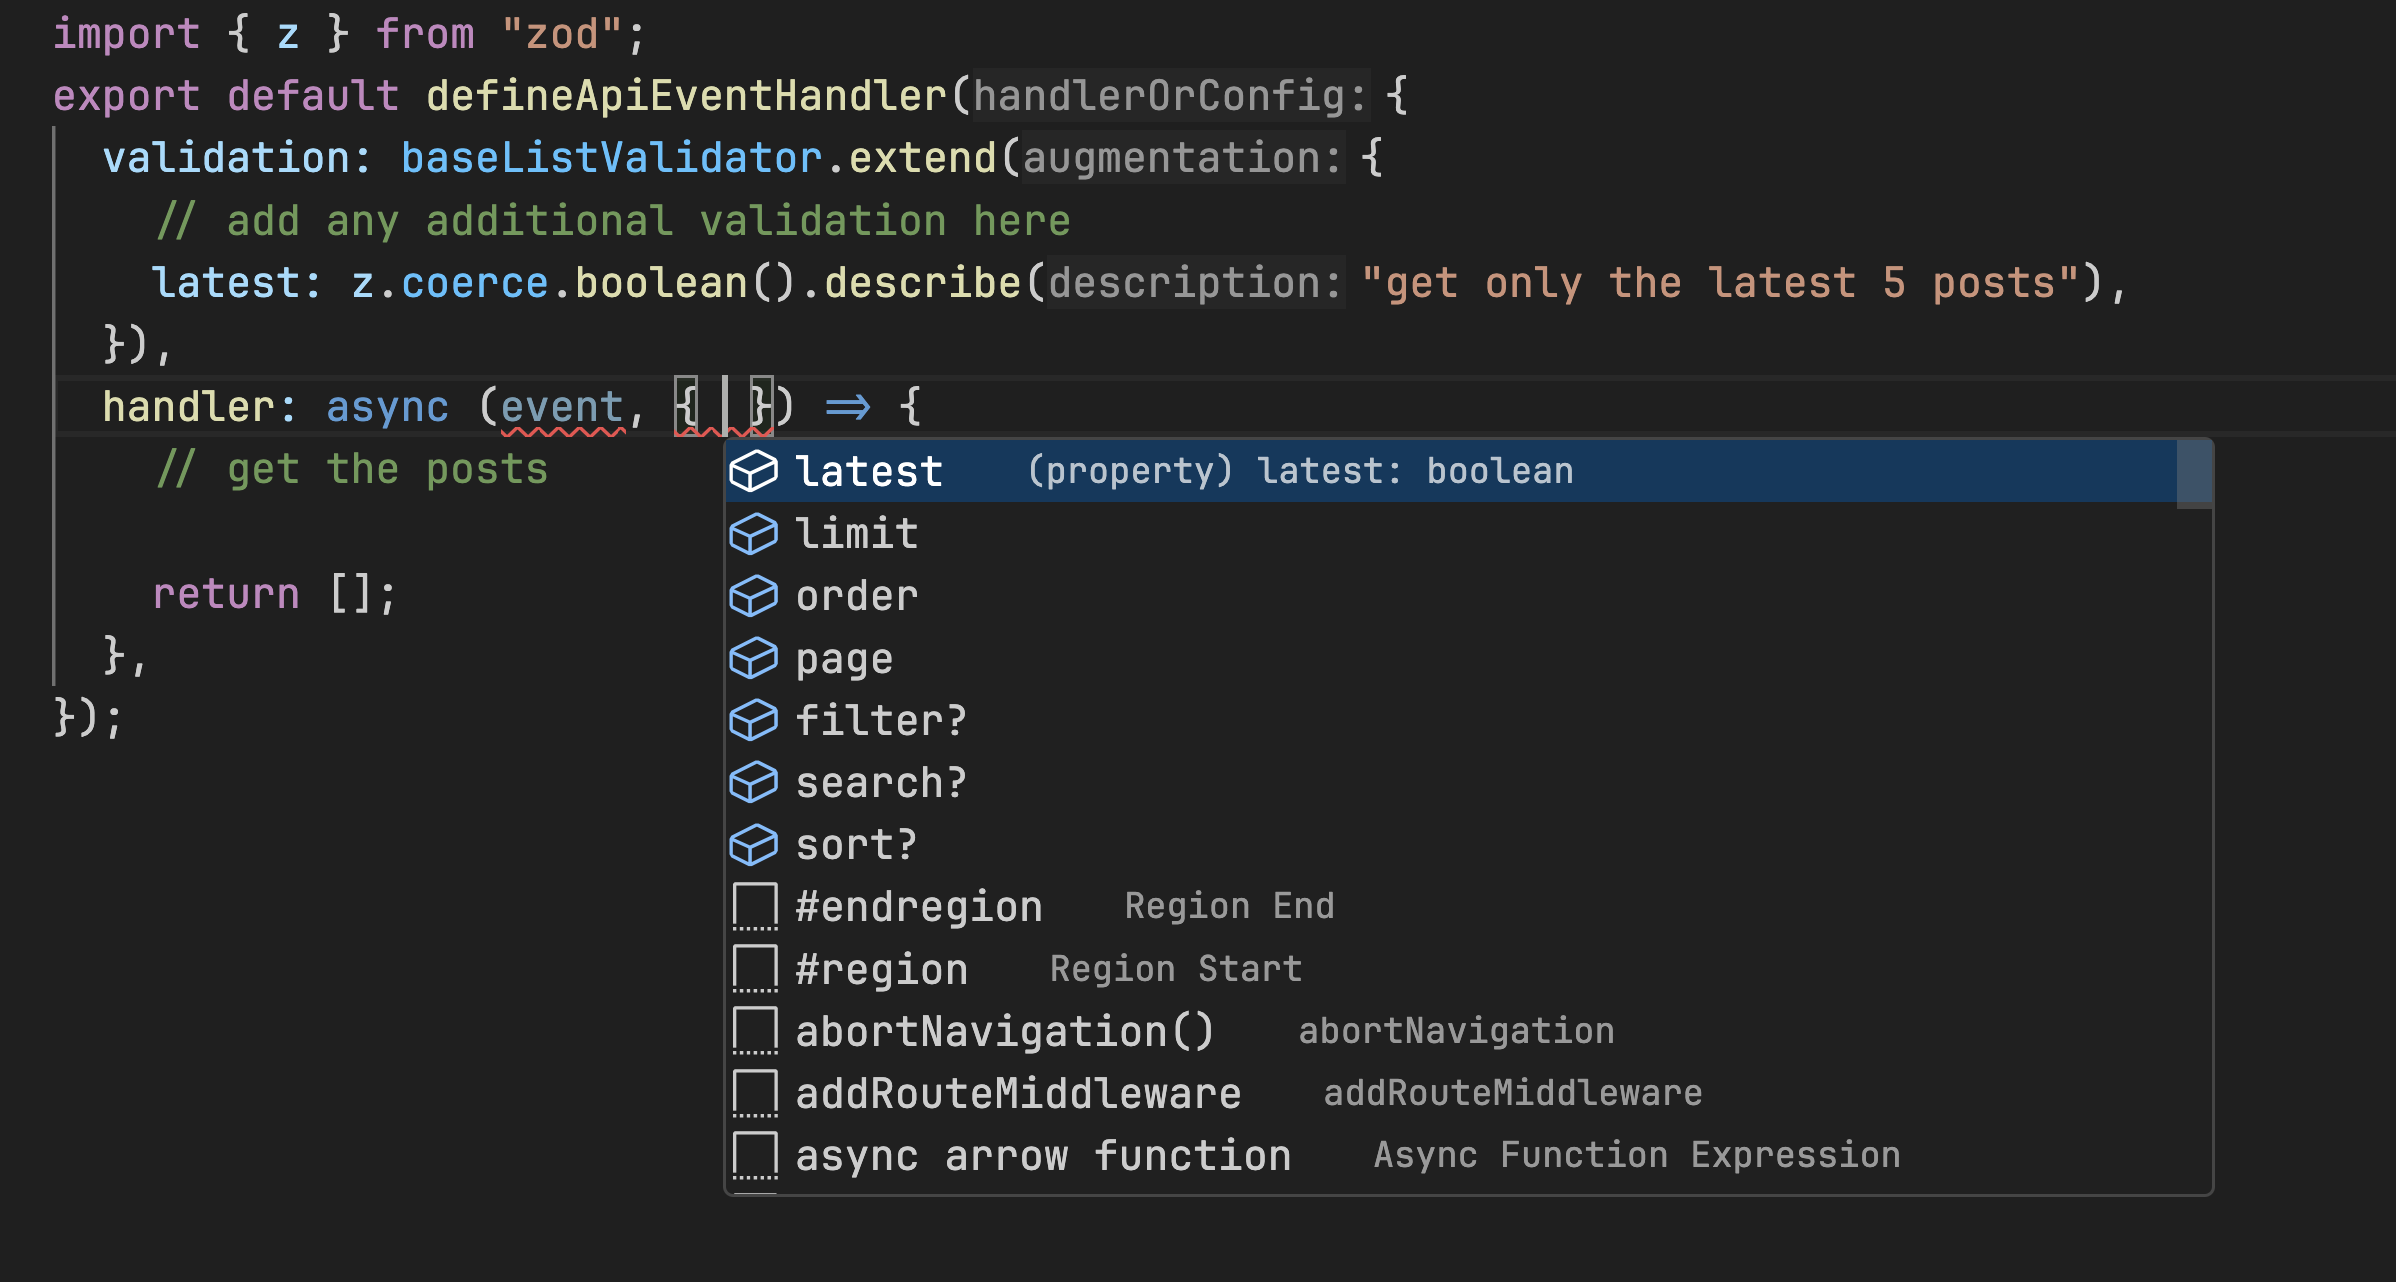Click the property icon next to sort?
Screen dimensions: 2396x1282
click(753, 846)
